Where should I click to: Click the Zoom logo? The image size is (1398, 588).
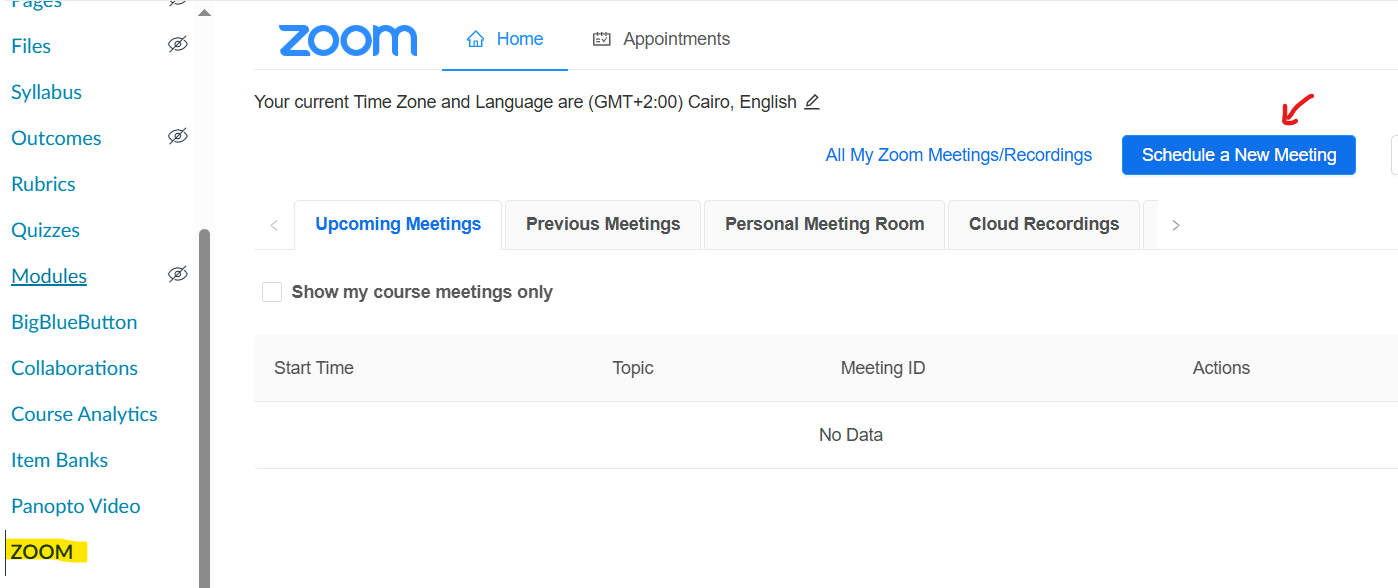(x=348, y=40)
